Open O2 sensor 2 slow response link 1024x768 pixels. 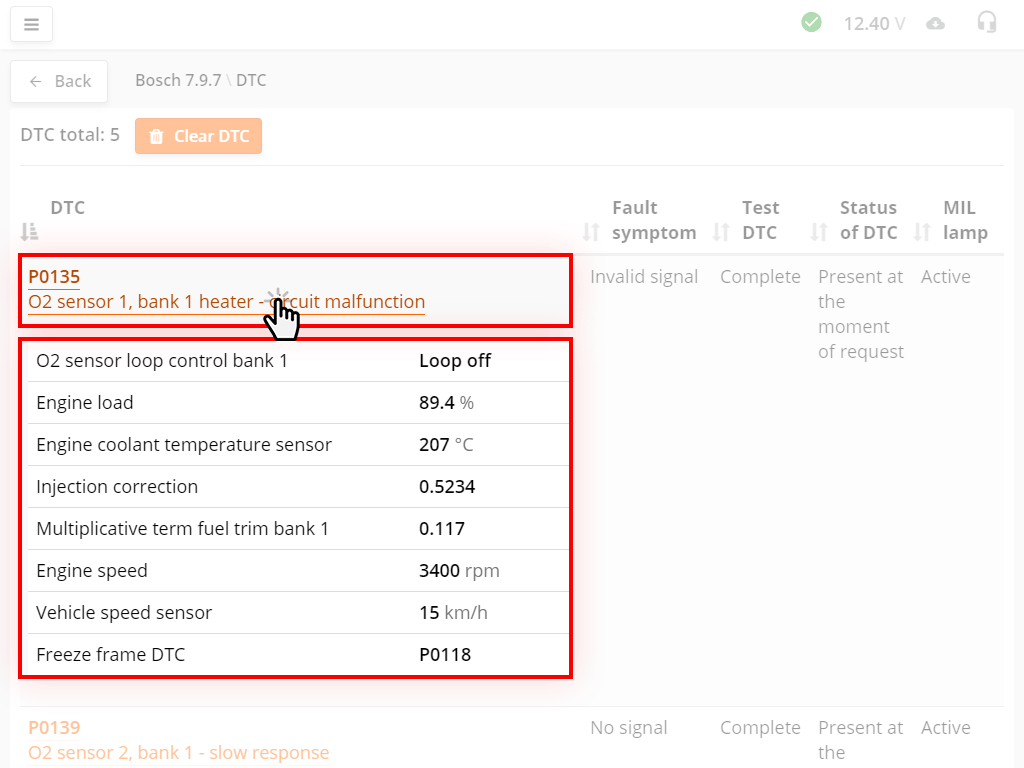click(178, 753)
